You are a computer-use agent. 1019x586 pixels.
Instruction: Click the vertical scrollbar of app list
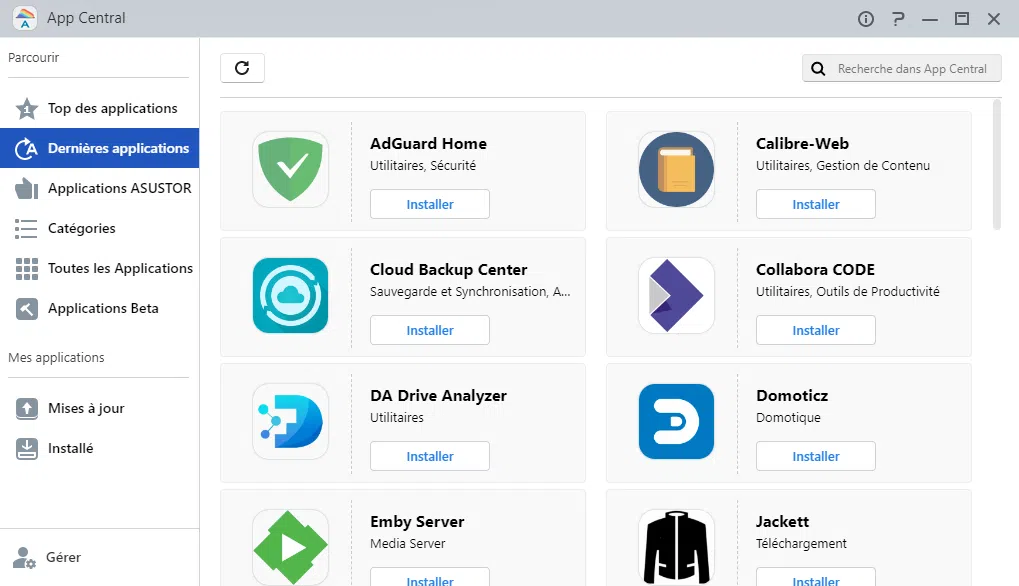(996, 165)
